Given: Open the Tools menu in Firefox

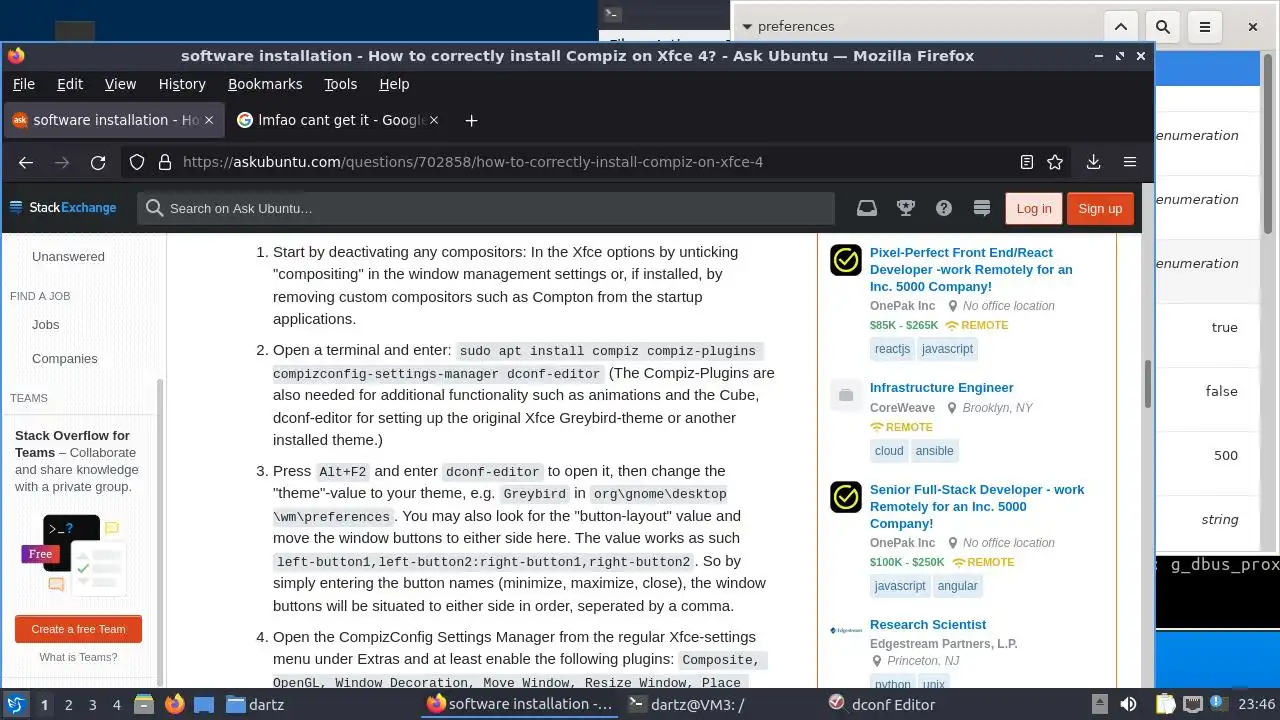Looking at the screenshot, I should pyautogui.click(x=340, y=84).
